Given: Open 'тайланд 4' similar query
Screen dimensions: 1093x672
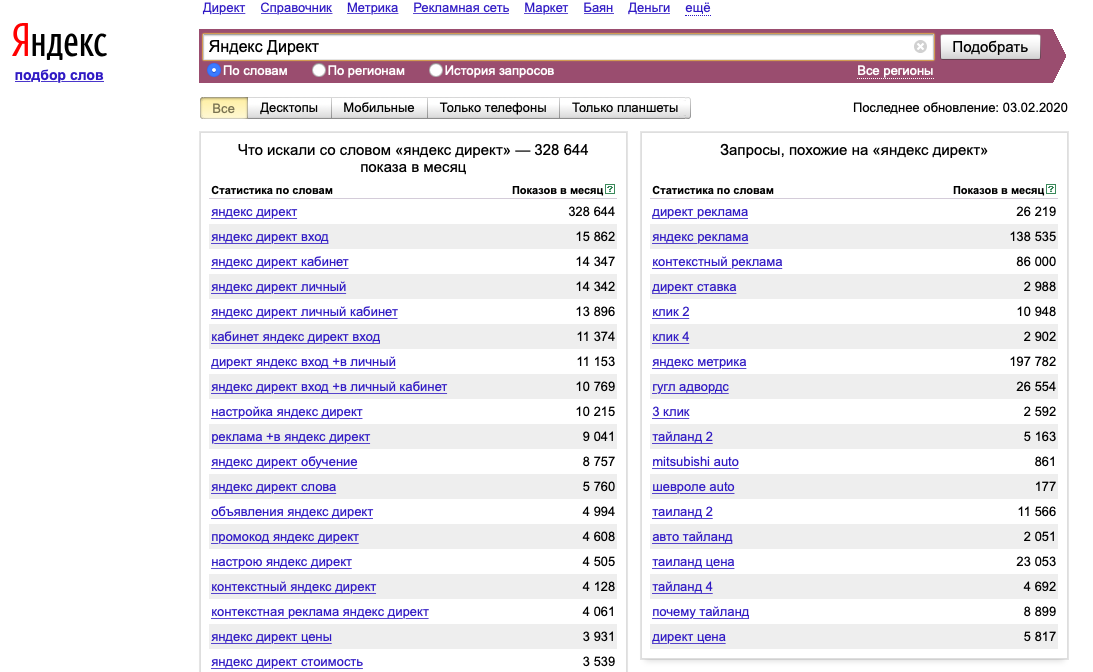Looking at the screenshot, I should [682, 587].
